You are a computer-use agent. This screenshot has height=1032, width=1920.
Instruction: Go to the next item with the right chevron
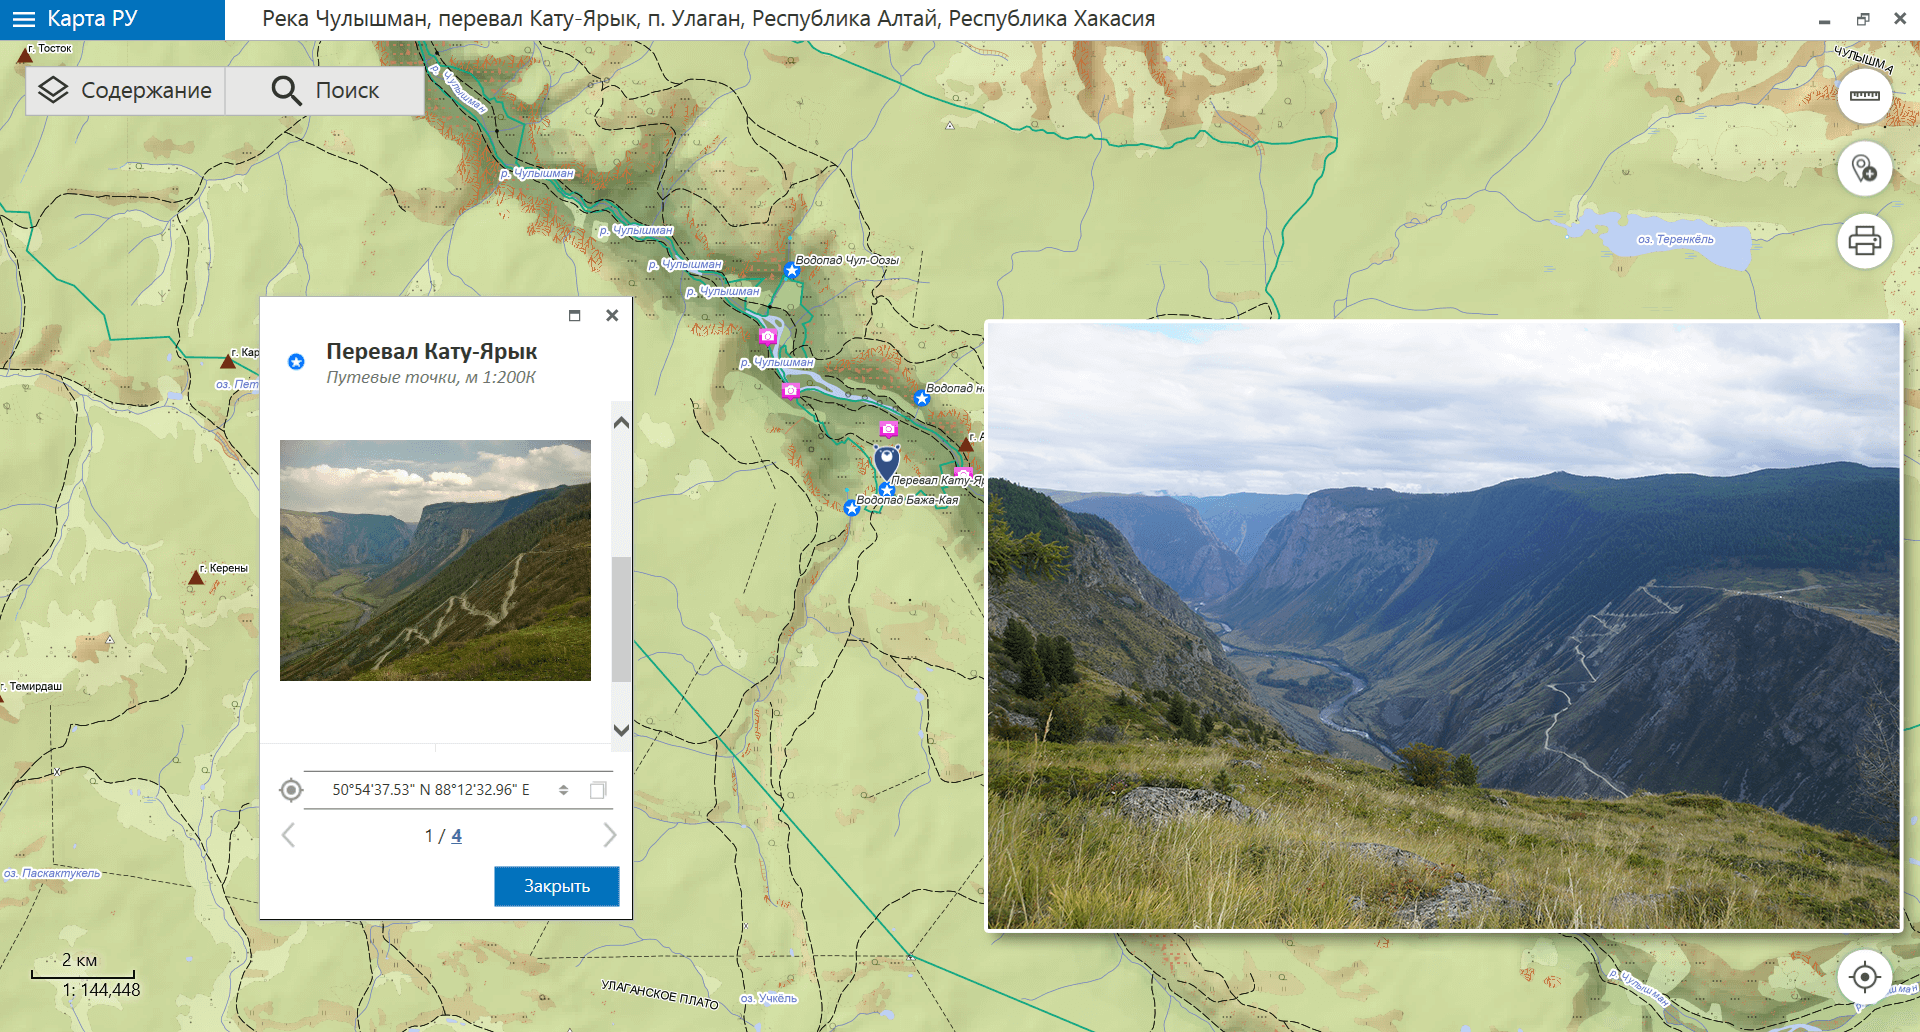(609, 835)
